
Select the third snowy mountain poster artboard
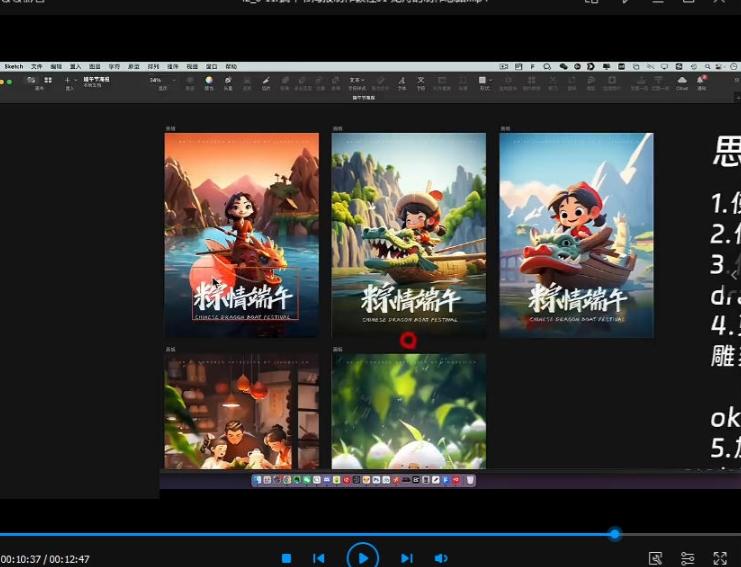point(576,234)
